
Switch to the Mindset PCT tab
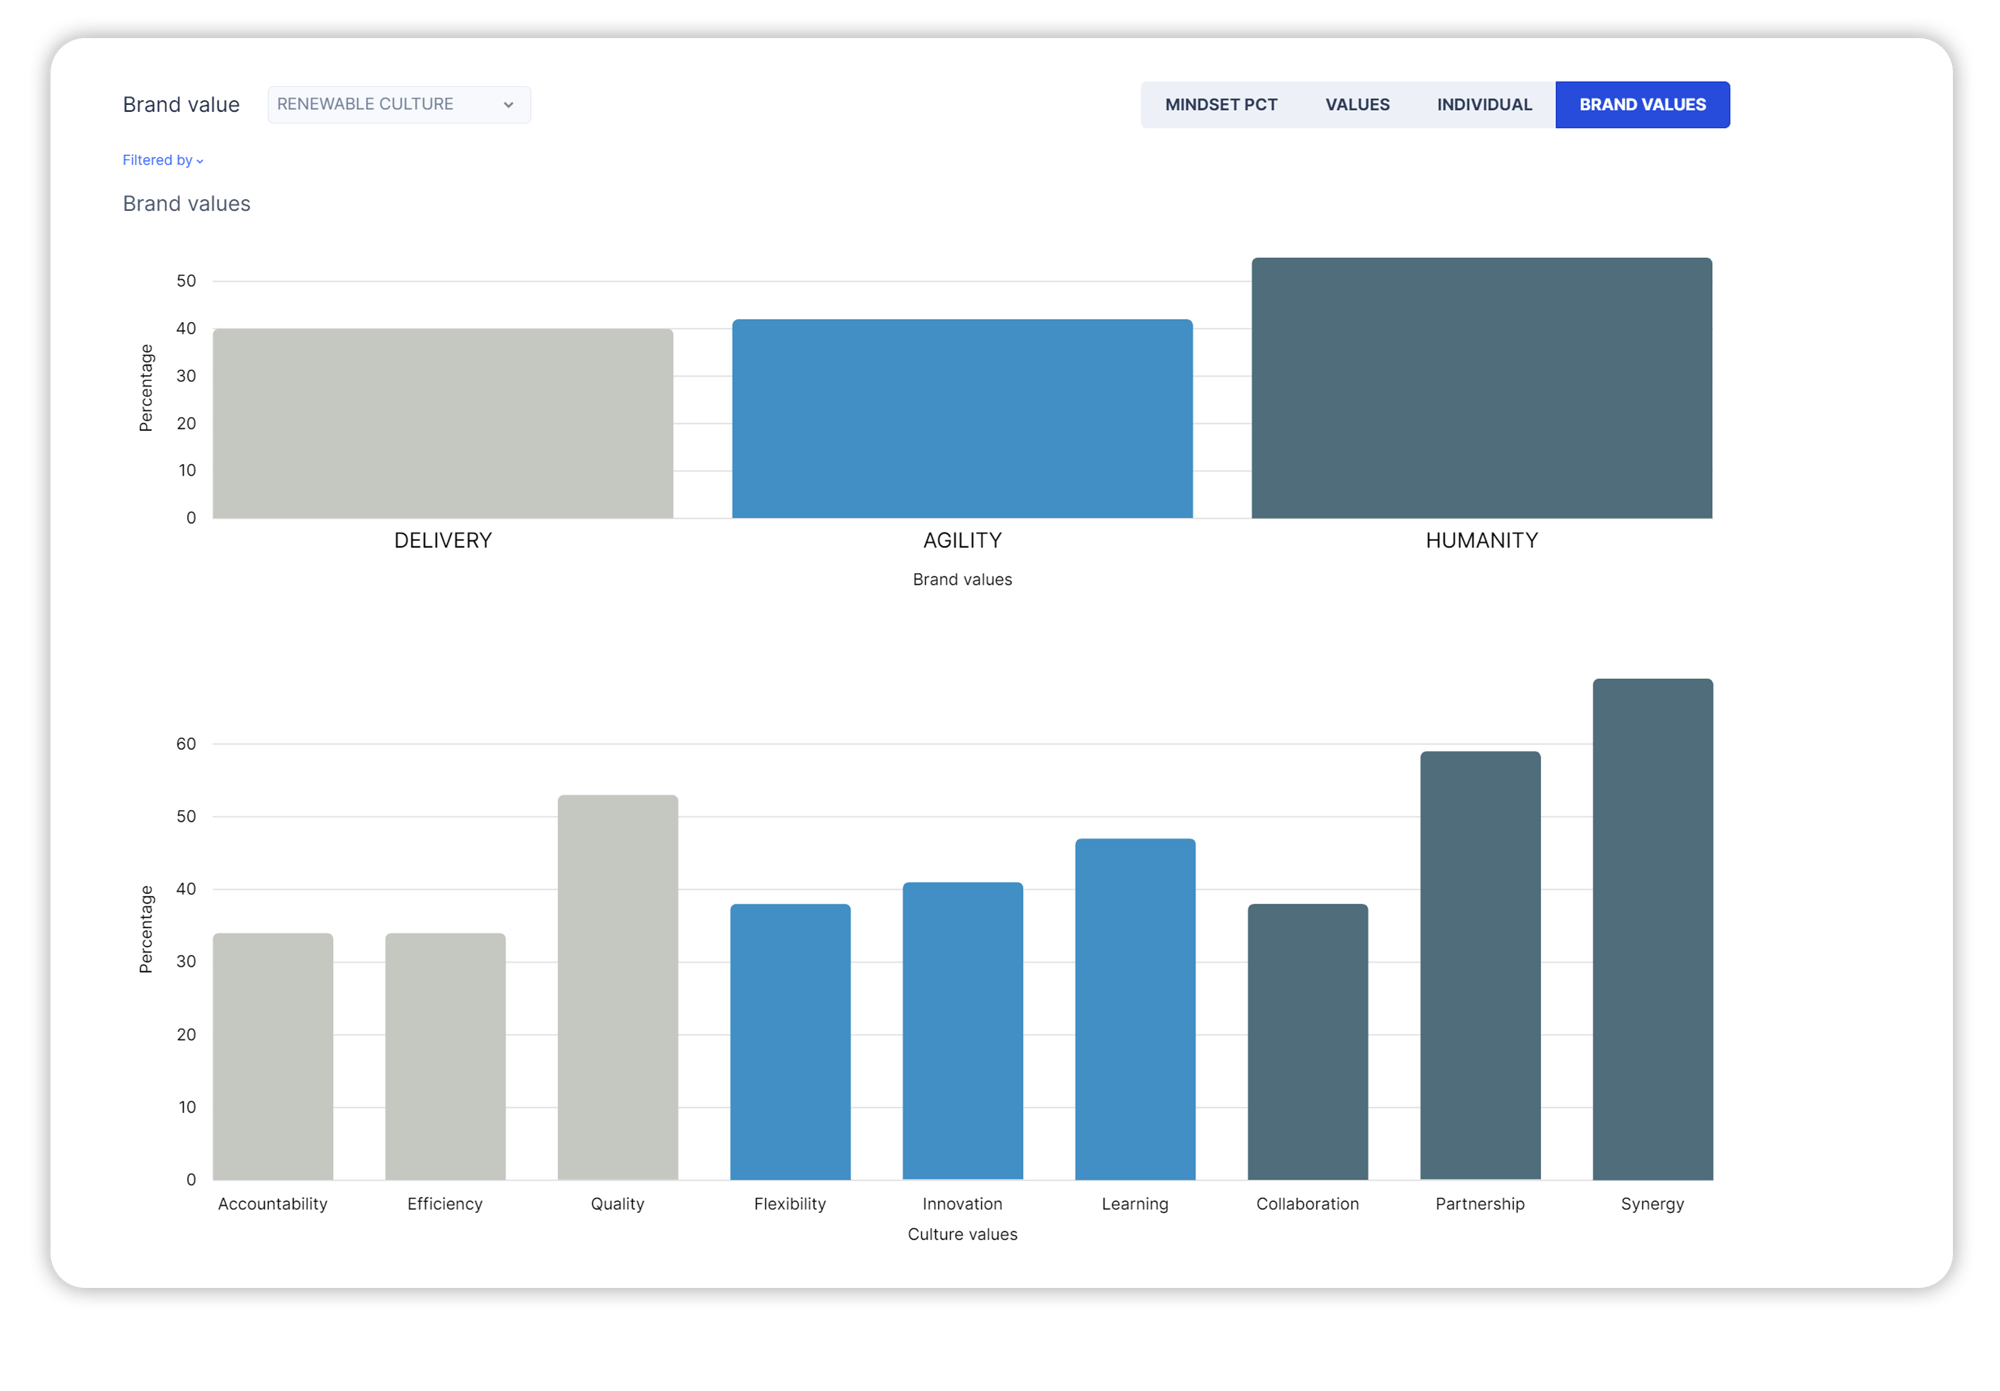[1220, 104]
